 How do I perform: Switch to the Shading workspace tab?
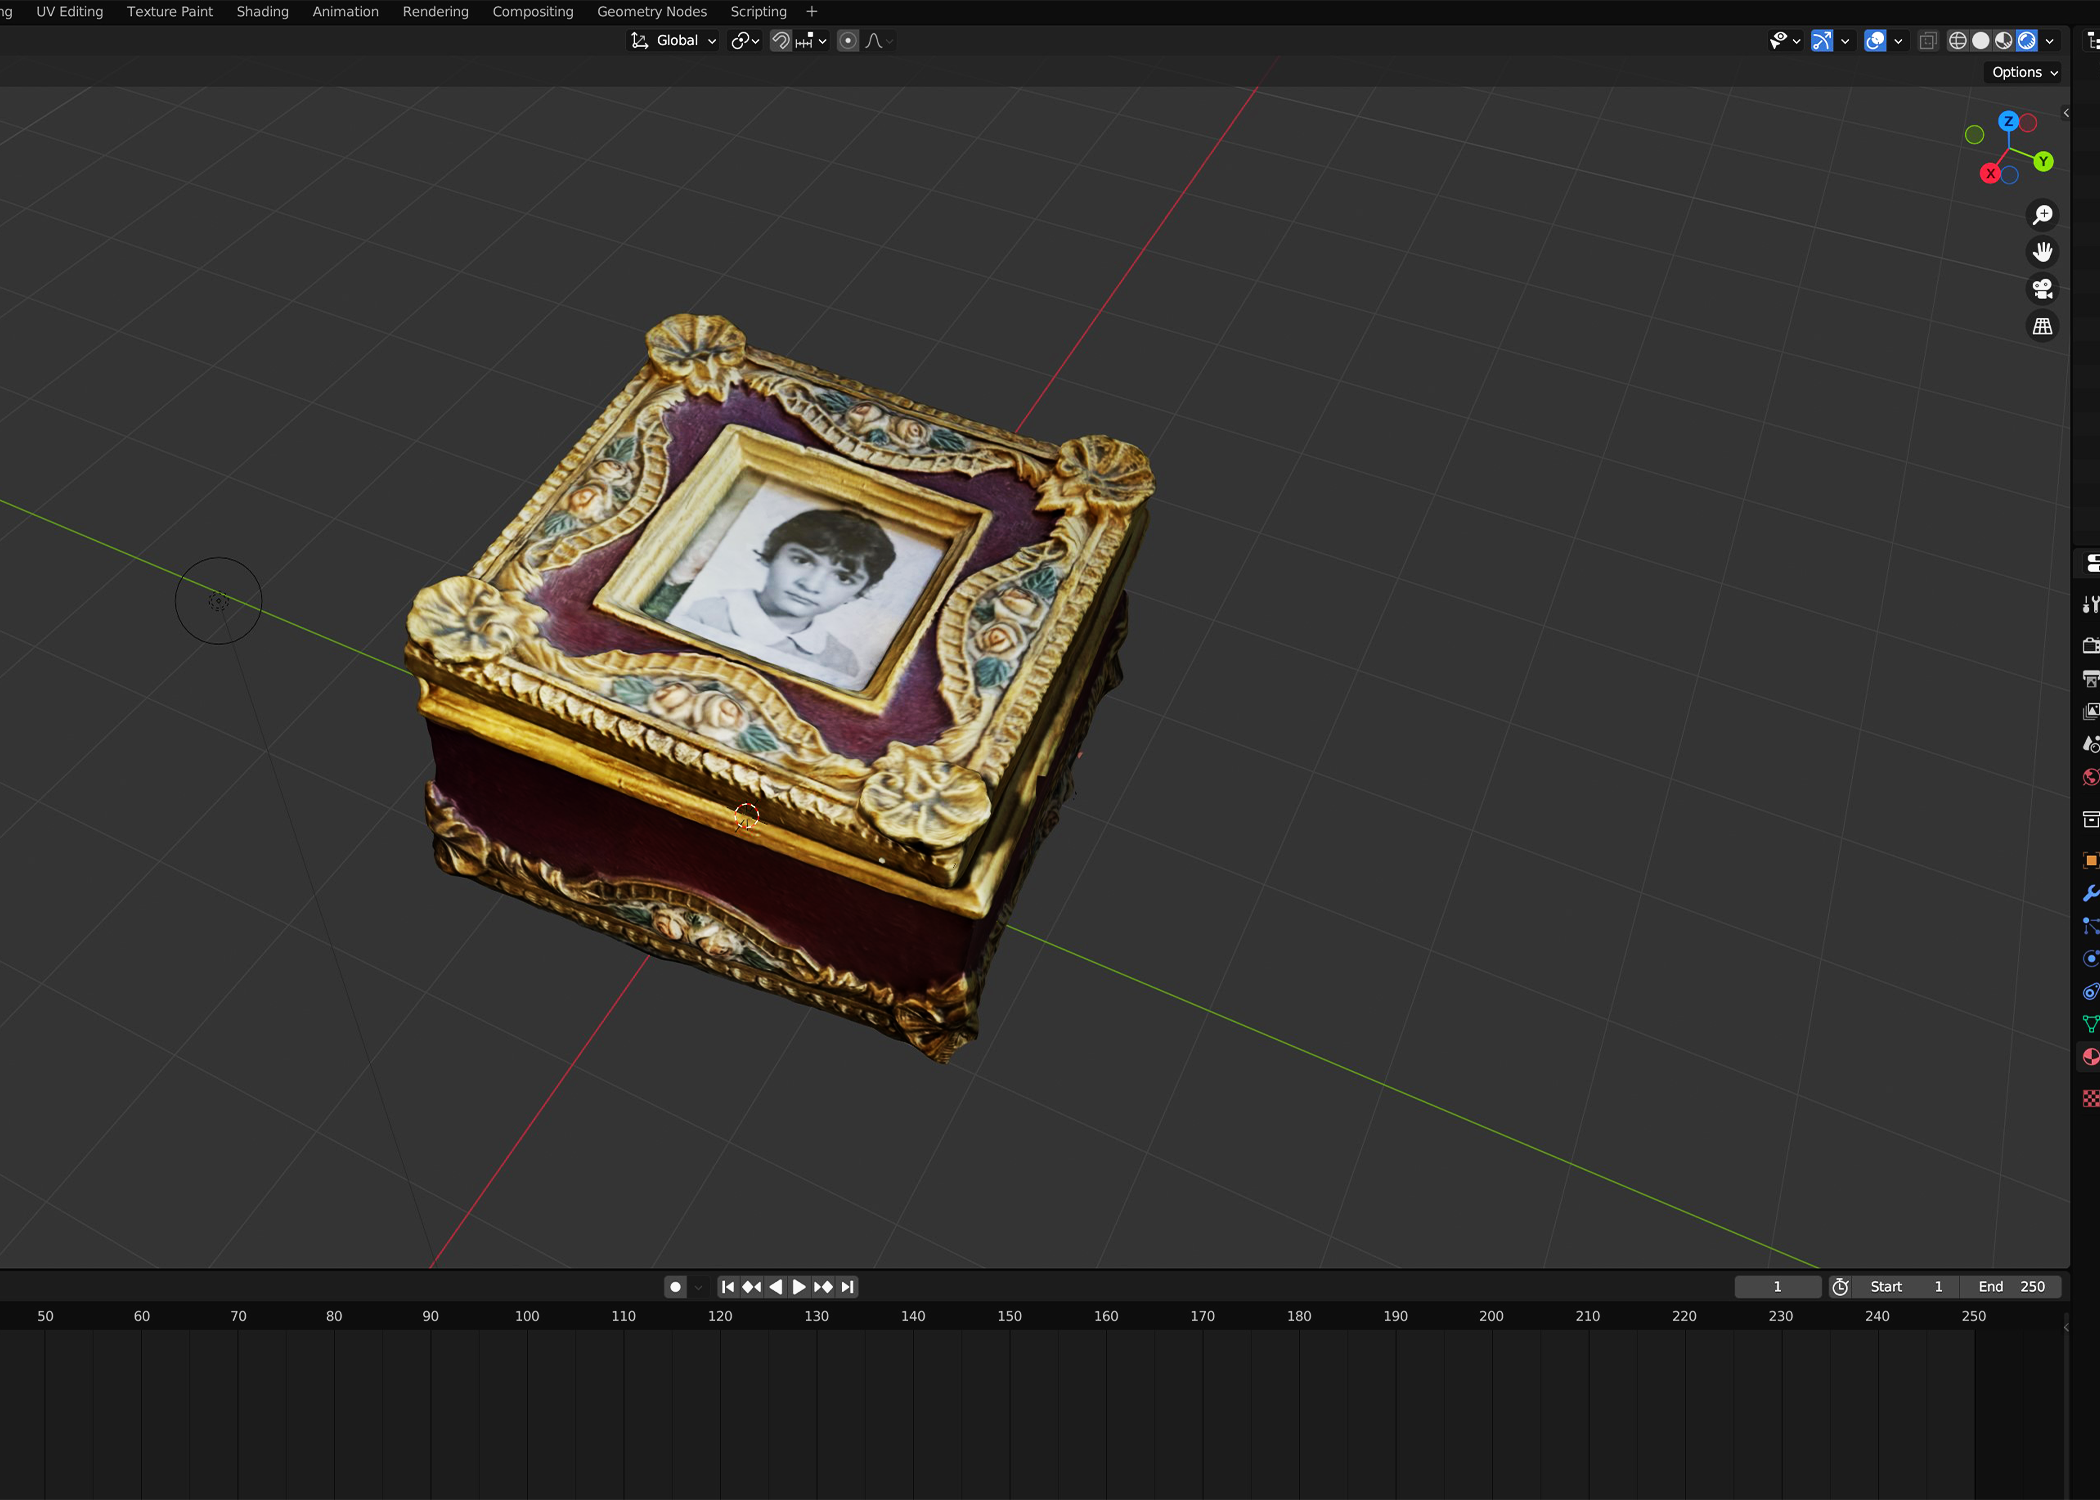[x=262, y=12]
